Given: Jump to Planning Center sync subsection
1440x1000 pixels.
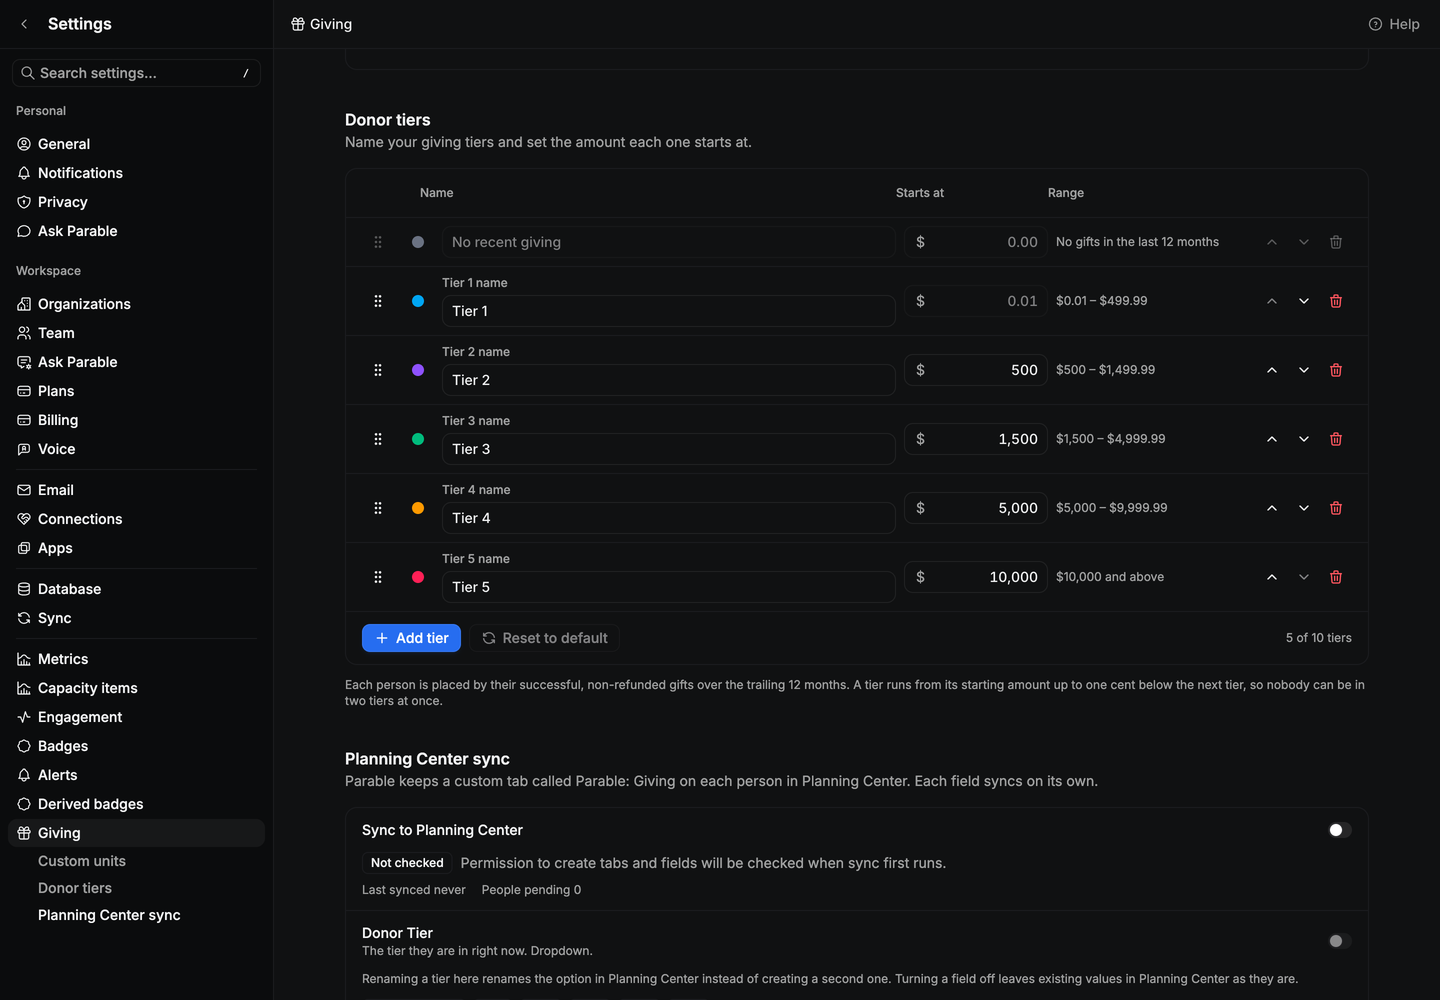Looking at the screenshot, I should pyautogui.click(x=109, y=915).
